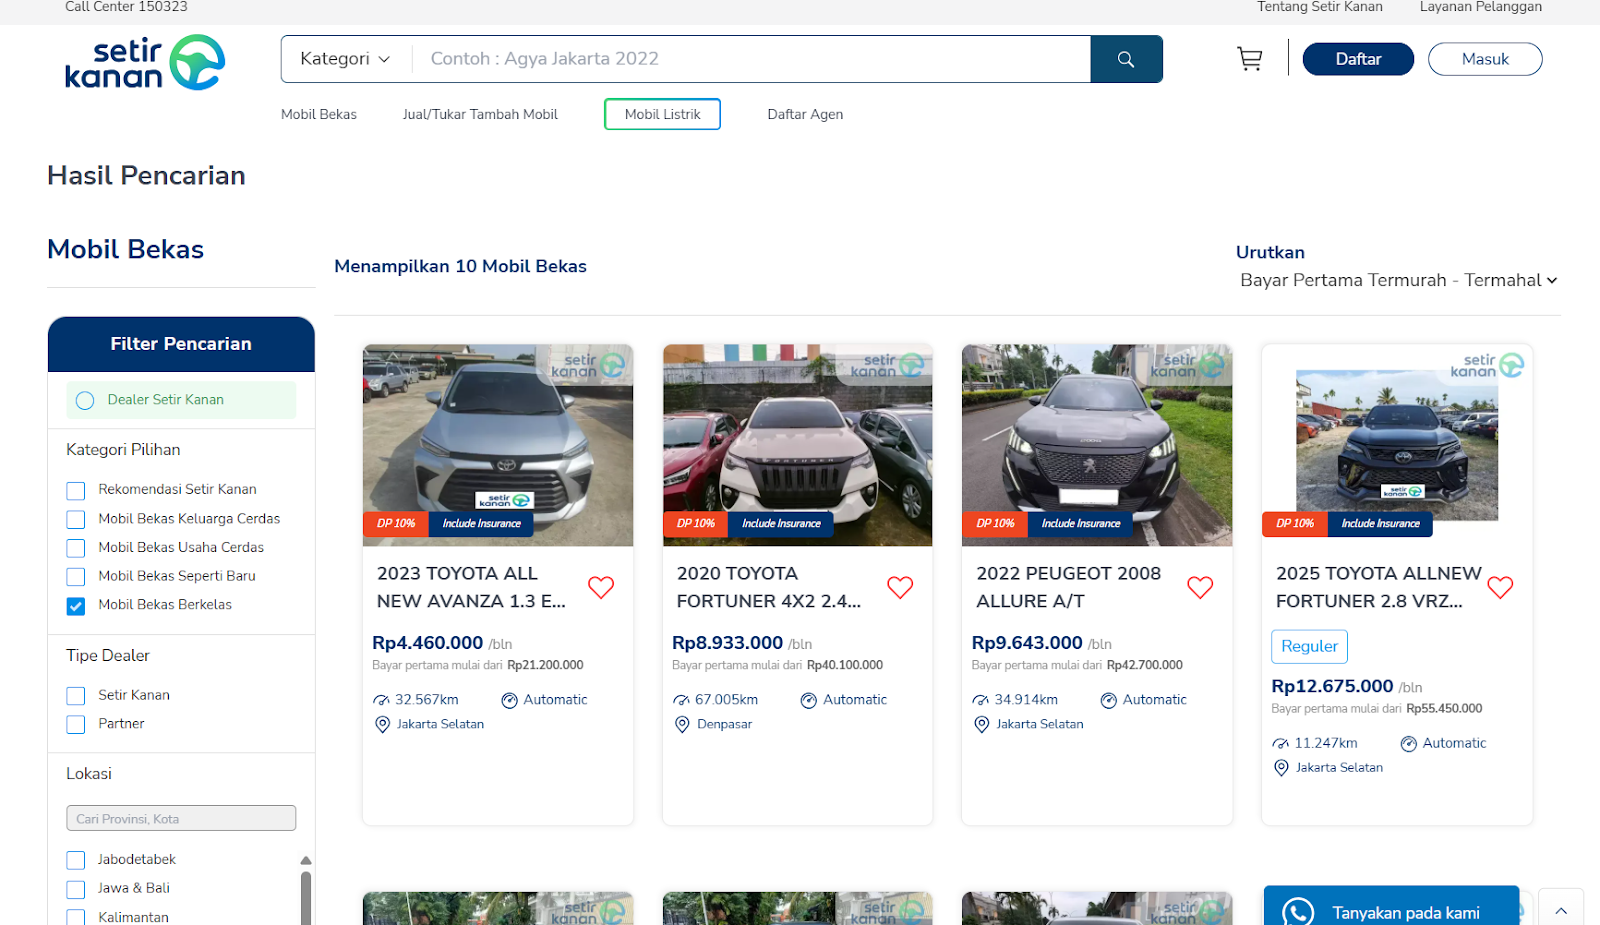Screen dimensions: 1600x925
Task: Open Tentang Setir Kanan link
Action: pos(1320,7)
